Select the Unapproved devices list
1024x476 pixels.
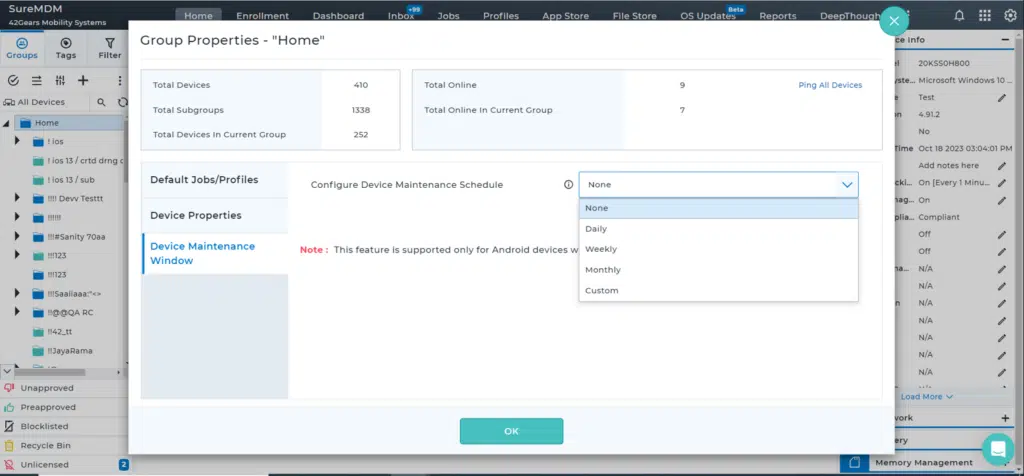[46, 387]
